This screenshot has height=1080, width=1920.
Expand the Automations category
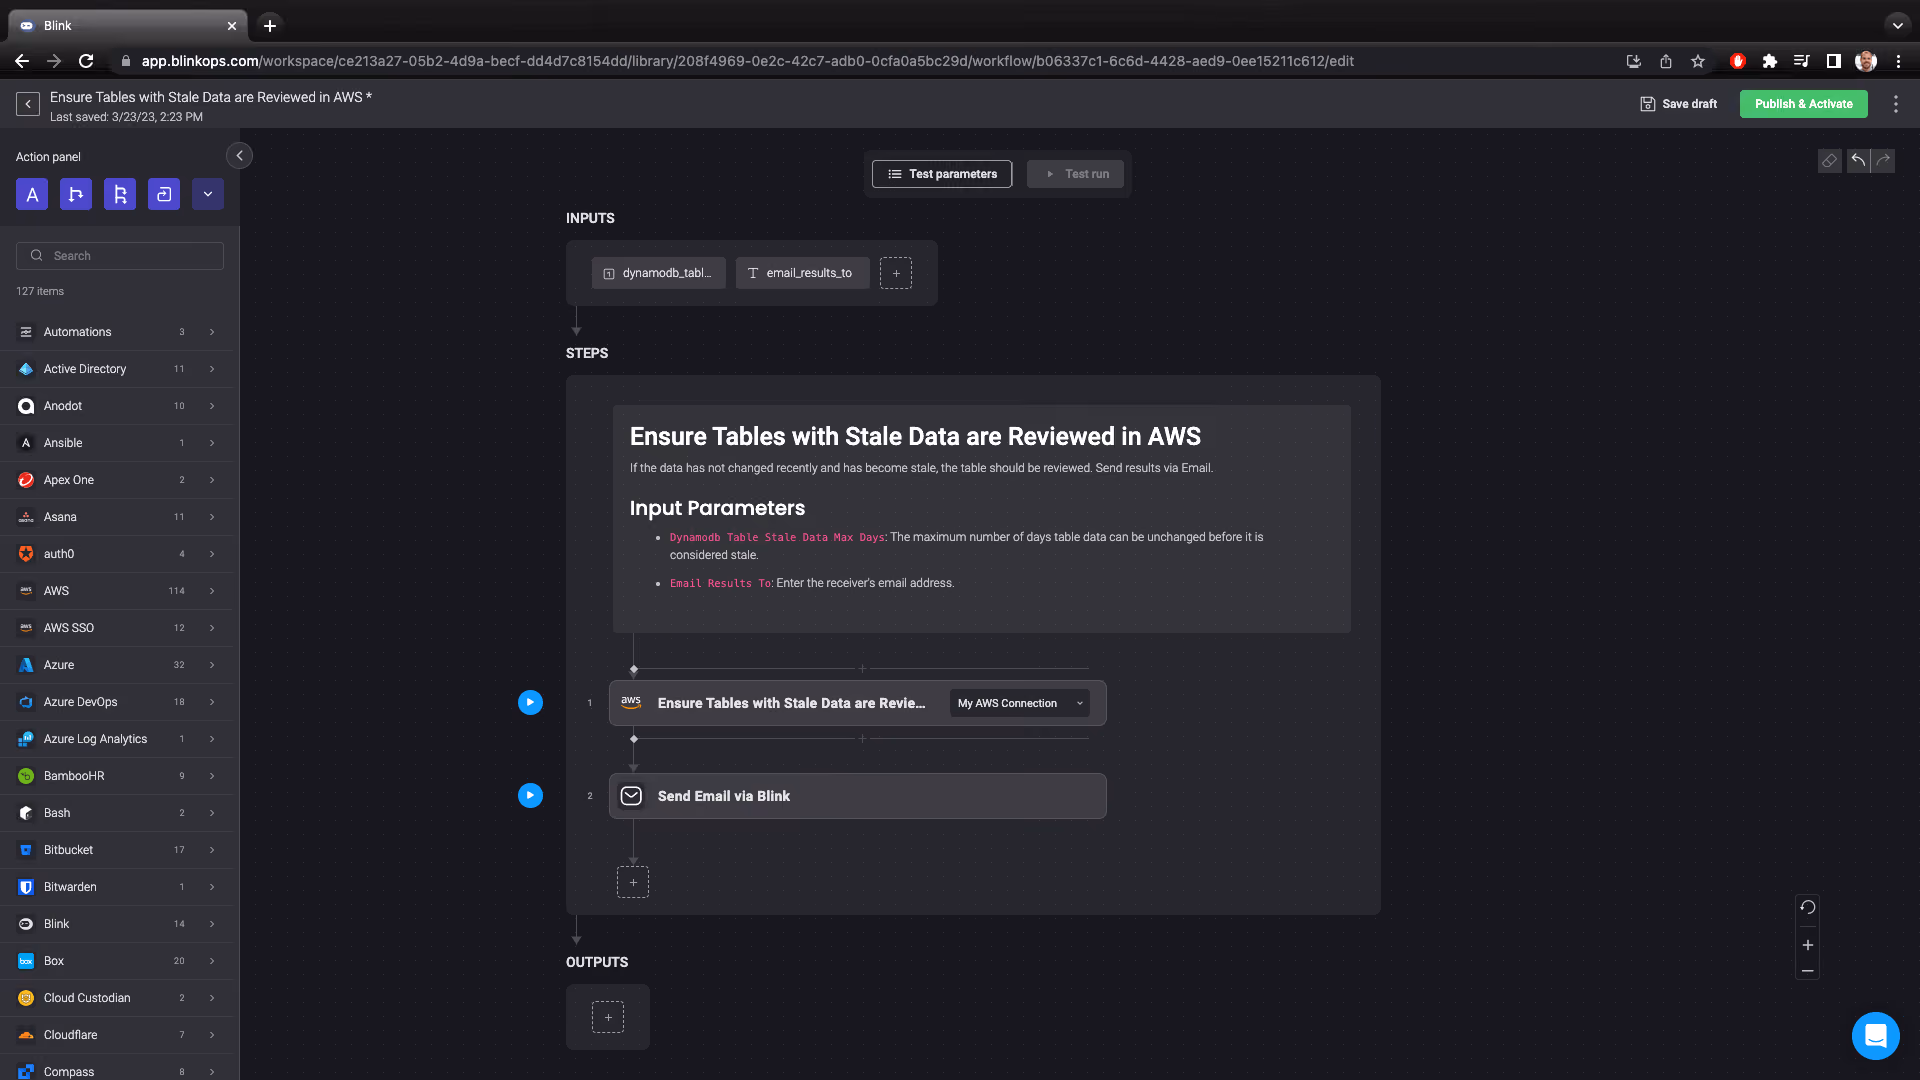click(116, 332)
